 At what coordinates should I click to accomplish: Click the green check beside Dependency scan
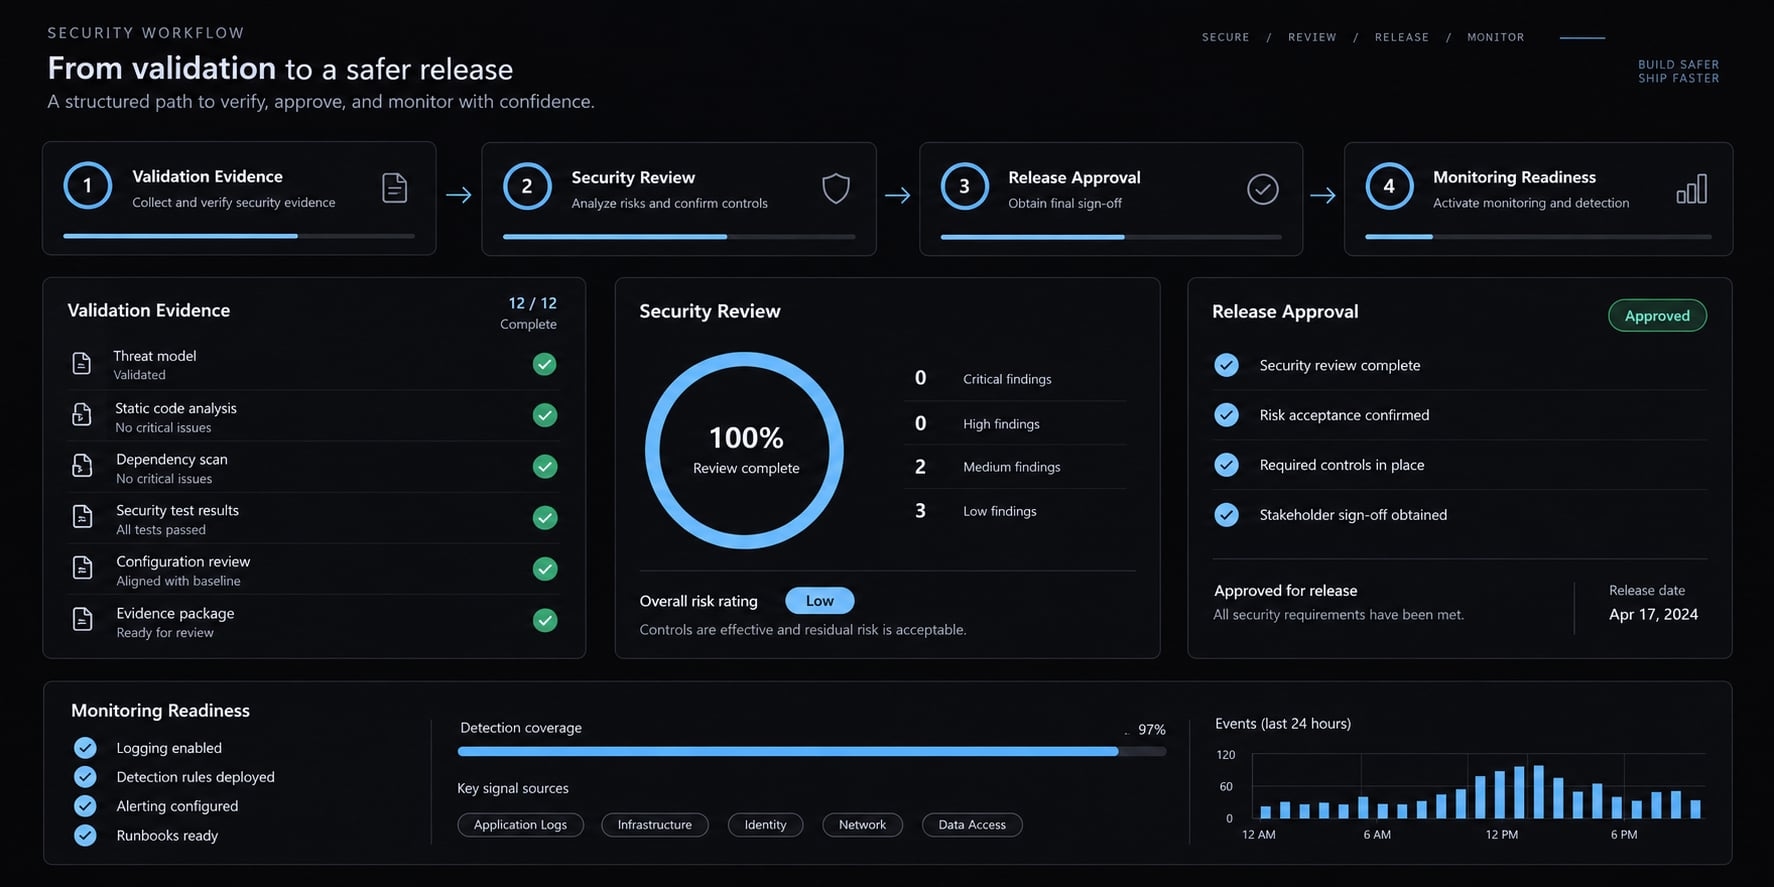[545, 466]
